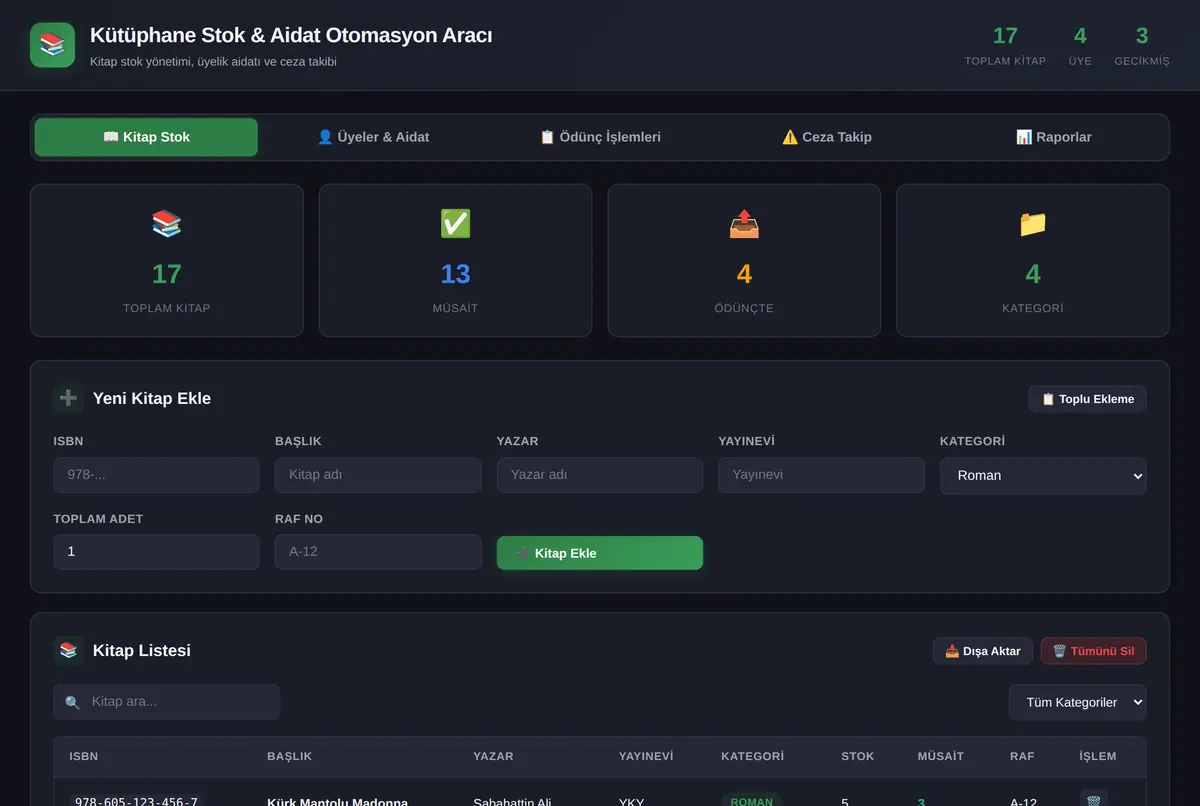This screenshot has height=806, width=1200.
Task: Select the Raporlar tab
Action: click(1054, 137)
